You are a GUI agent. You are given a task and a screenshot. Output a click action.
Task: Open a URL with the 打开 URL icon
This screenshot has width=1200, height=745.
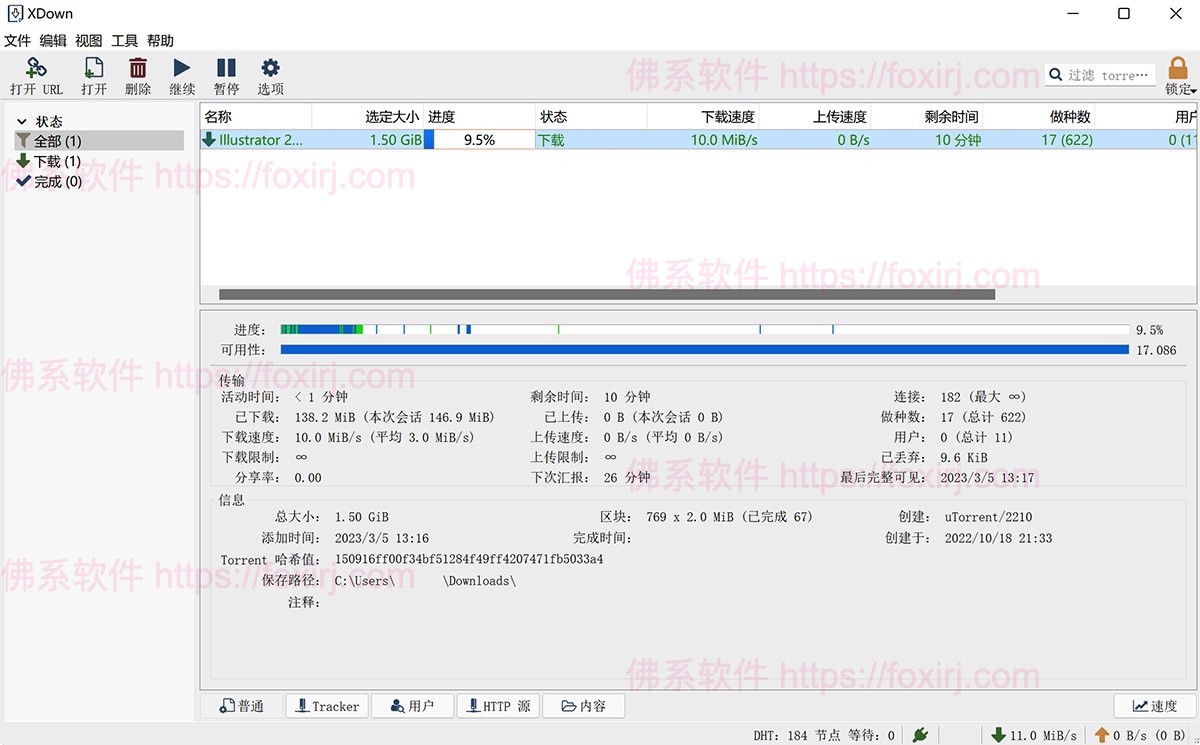pyautogui.click(x=36, y=75)
